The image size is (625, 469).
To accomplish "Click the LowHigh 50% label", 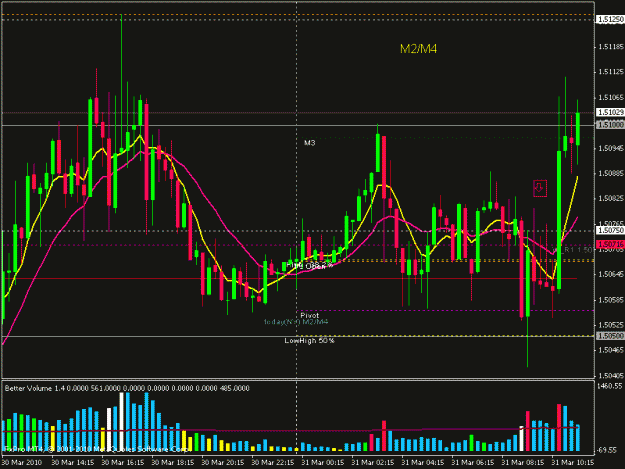I will 309,341.
